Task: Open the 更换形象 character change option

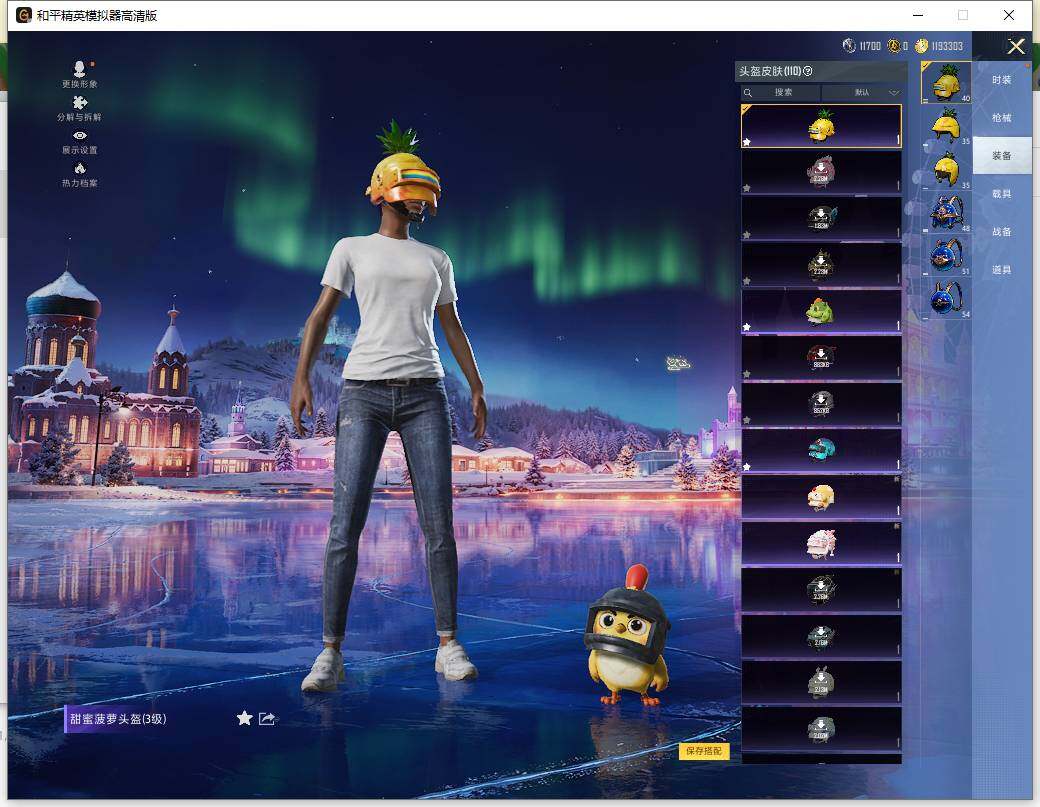Action: click(79, 74)
